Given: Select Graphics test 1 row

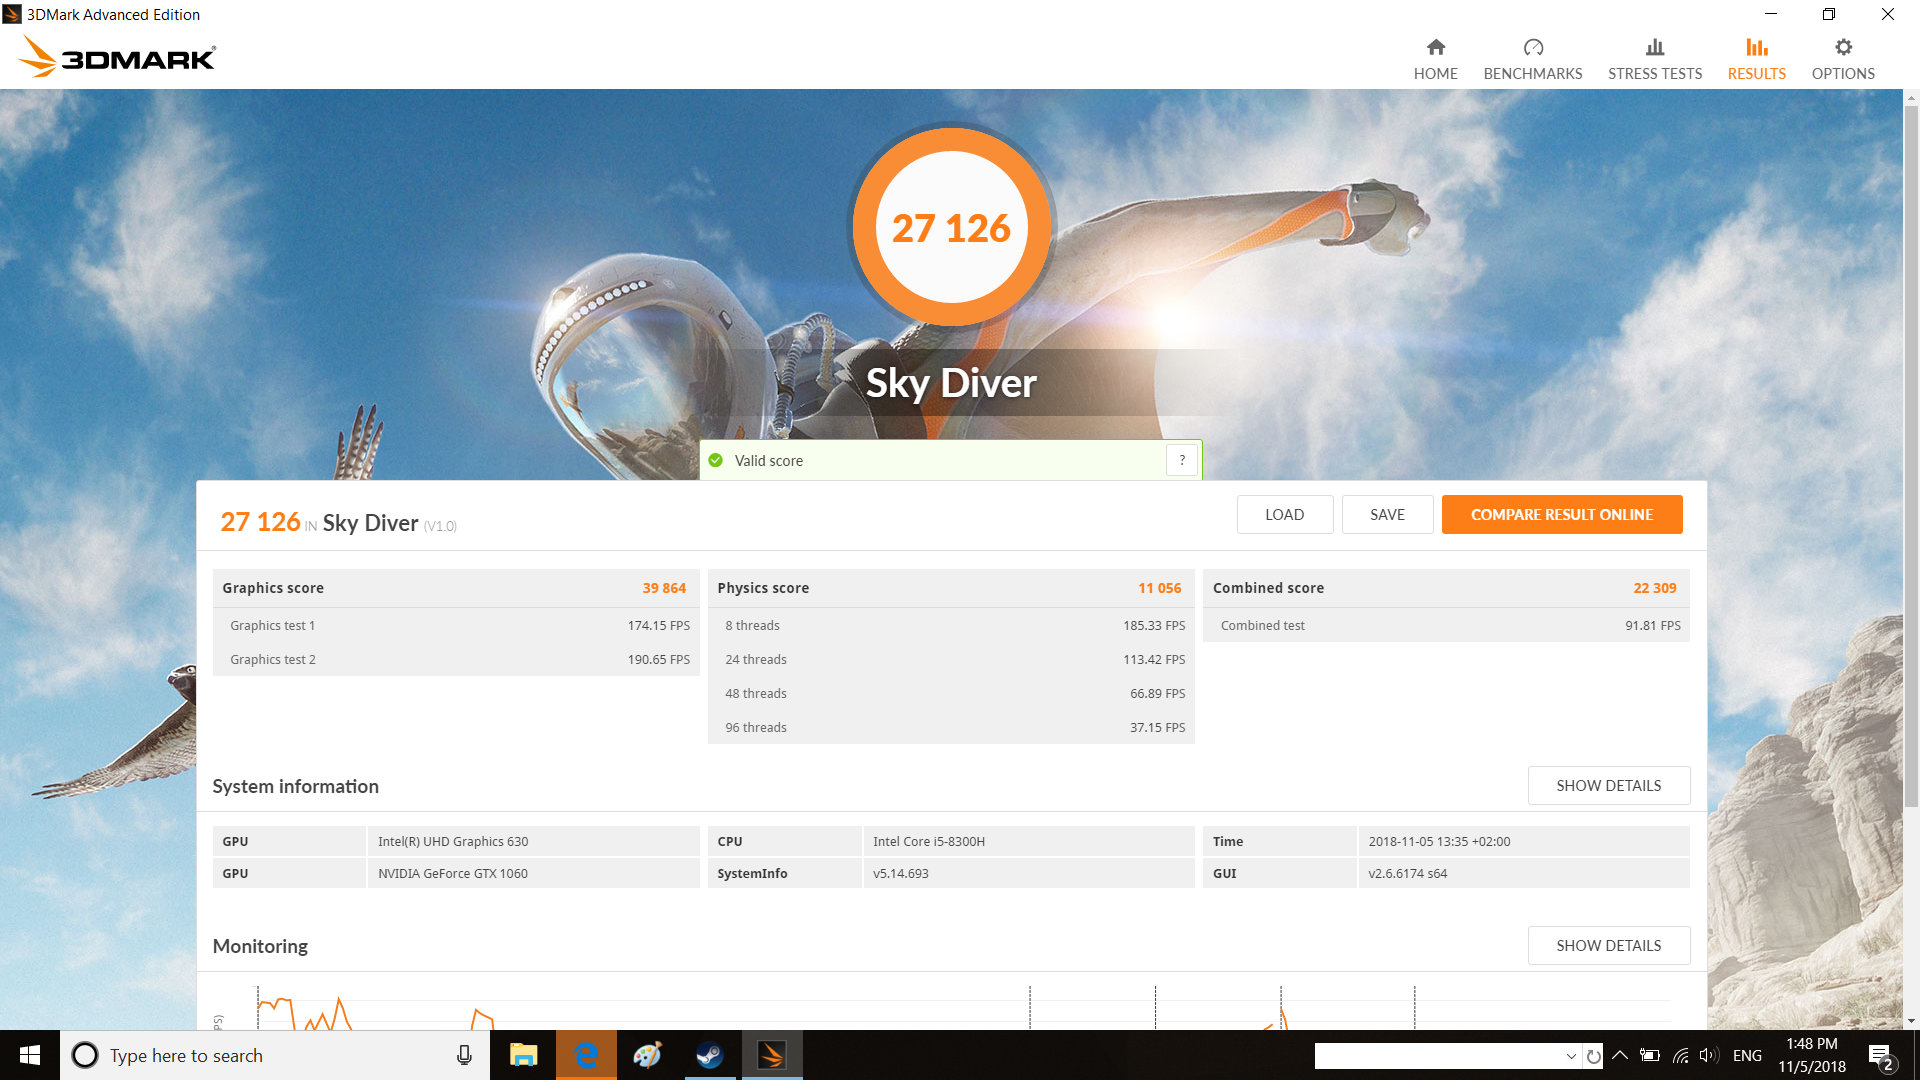Looking at the screenshot, I should click(456, 625).
